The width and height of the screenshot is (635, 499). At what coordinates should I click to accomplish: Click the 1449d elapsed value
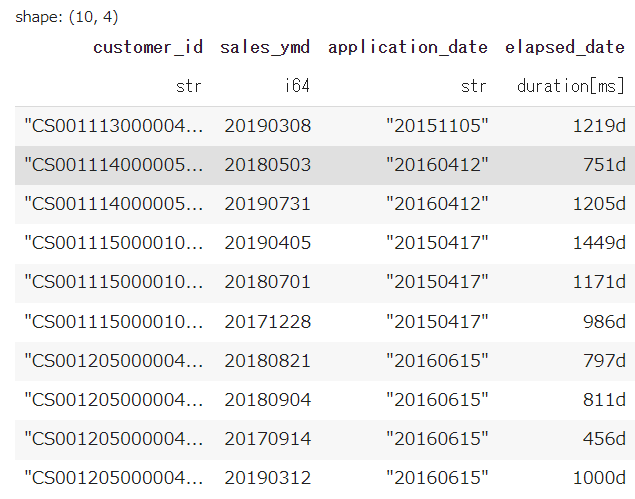(599, 243)
